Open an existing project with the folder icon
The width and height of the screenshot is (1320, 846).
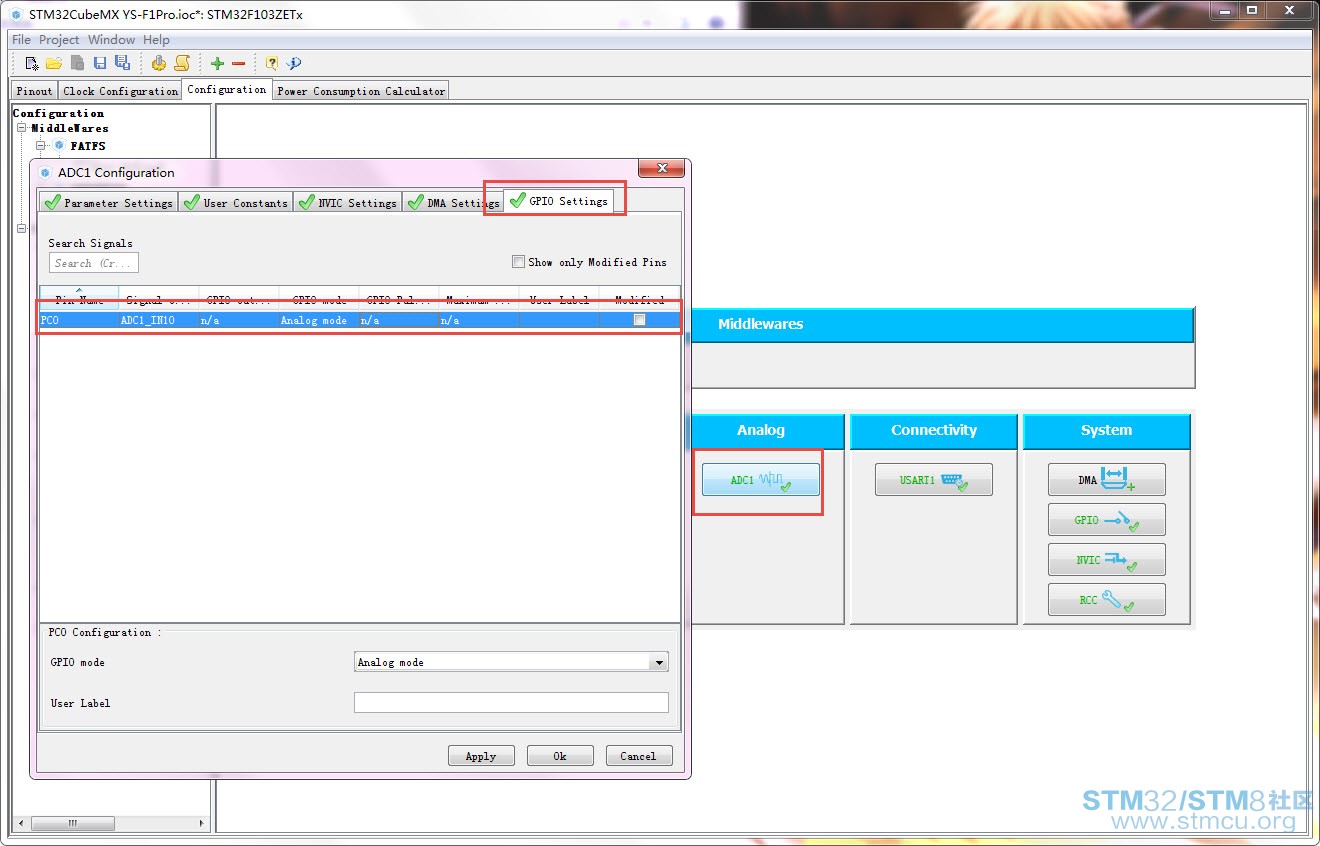pos(54,63)
